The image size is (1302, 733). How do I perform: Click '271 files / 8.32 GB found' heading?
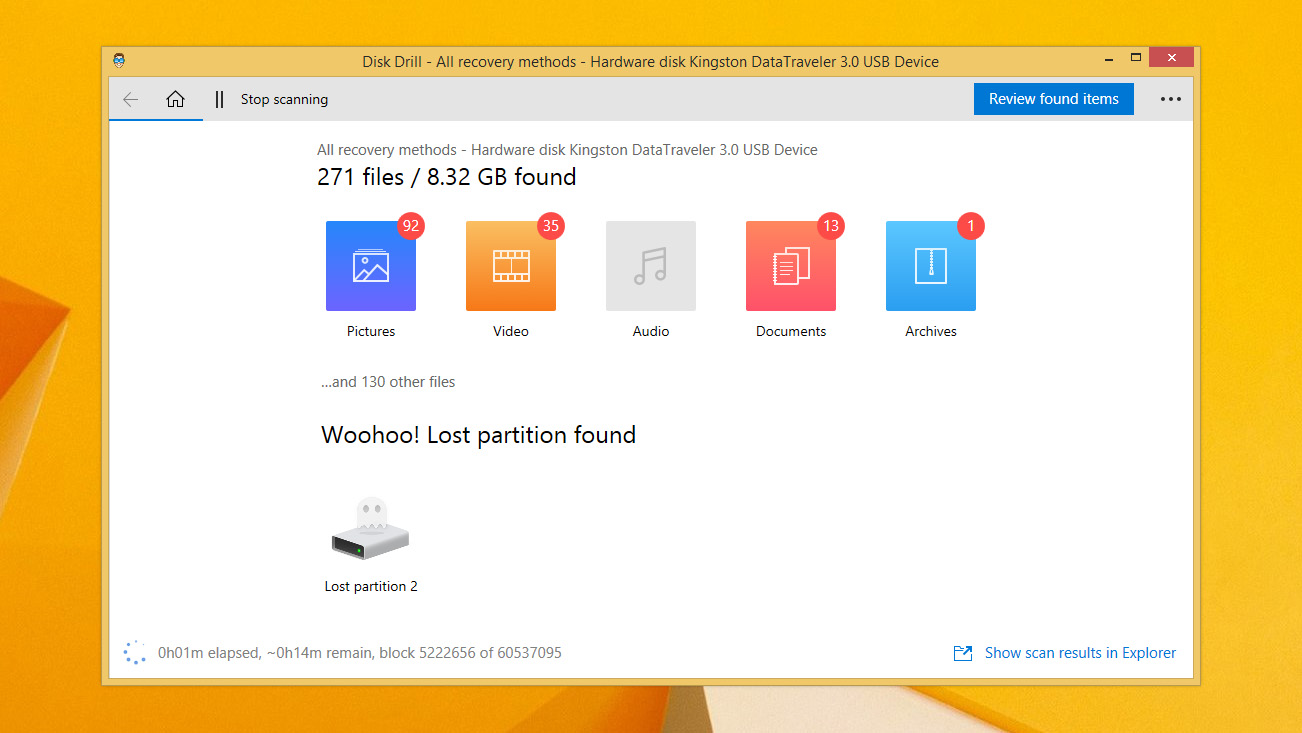(x=446, y=177)
